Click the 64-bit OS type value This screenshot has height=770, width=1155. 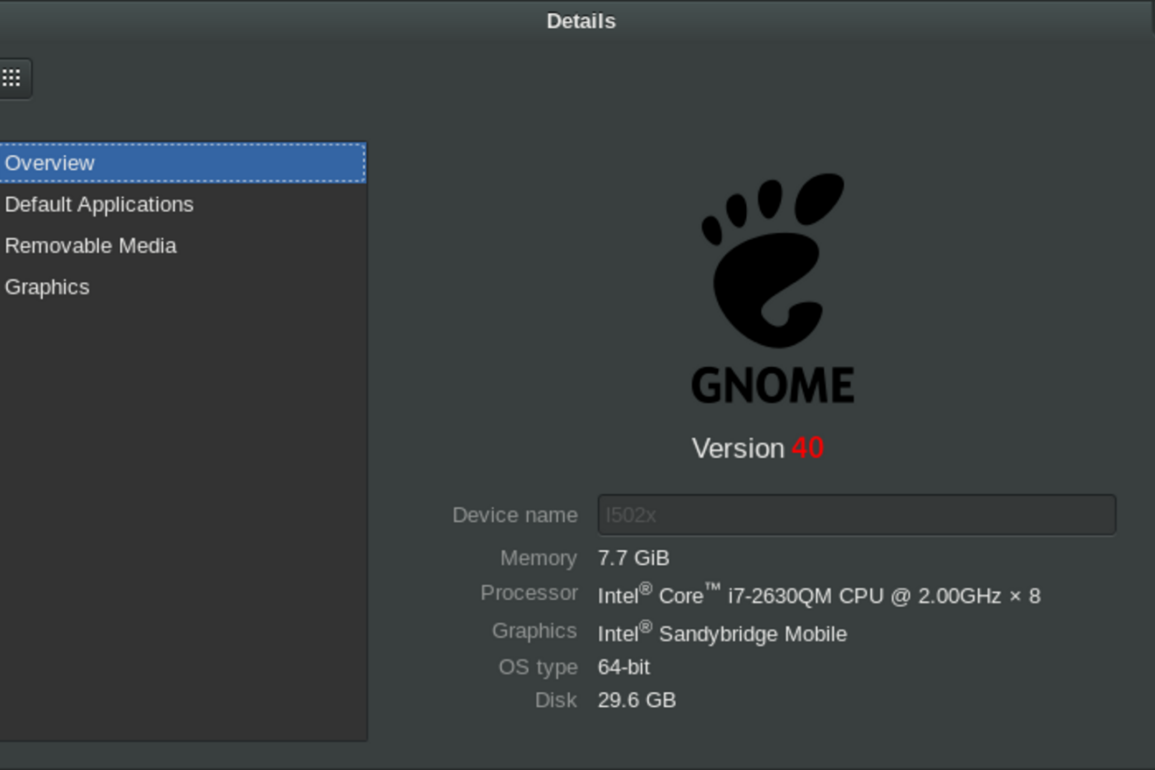click(623, 667)
